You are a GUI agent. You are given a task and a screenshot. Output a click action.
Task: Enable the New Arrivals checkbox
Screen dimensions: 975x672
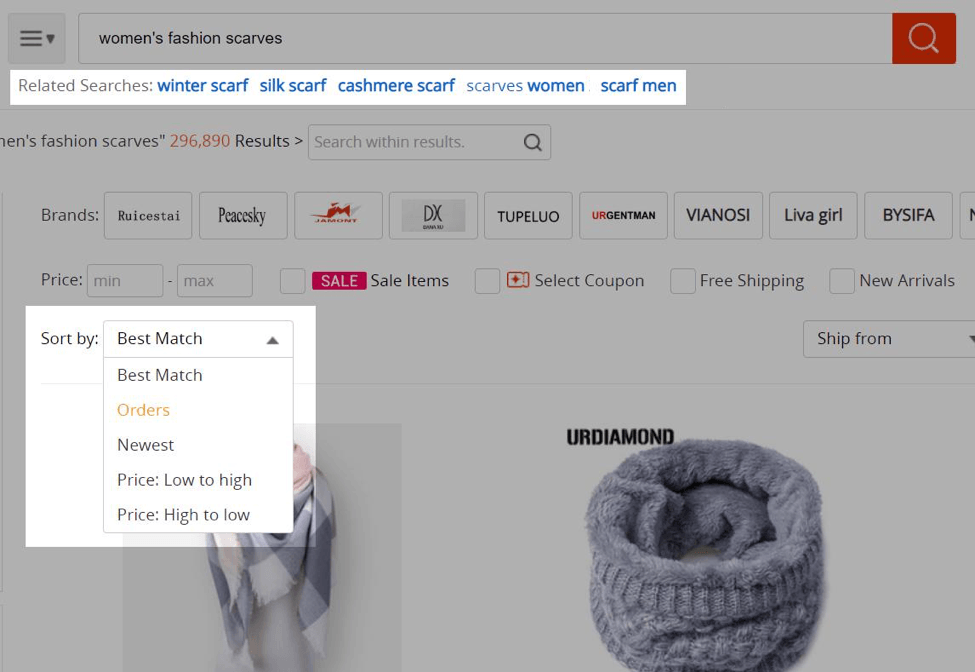pos(842,281)
